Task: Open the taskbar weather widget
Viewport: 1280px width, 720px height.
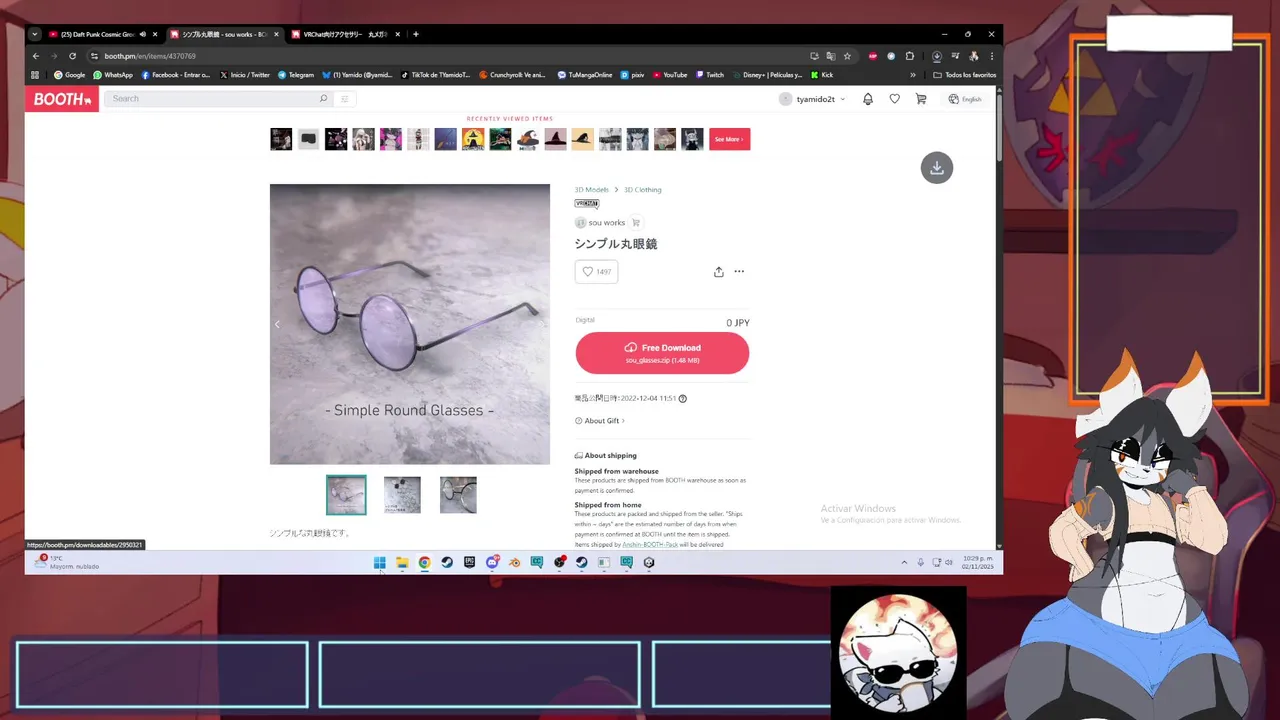Action: (x=68, y=563)
